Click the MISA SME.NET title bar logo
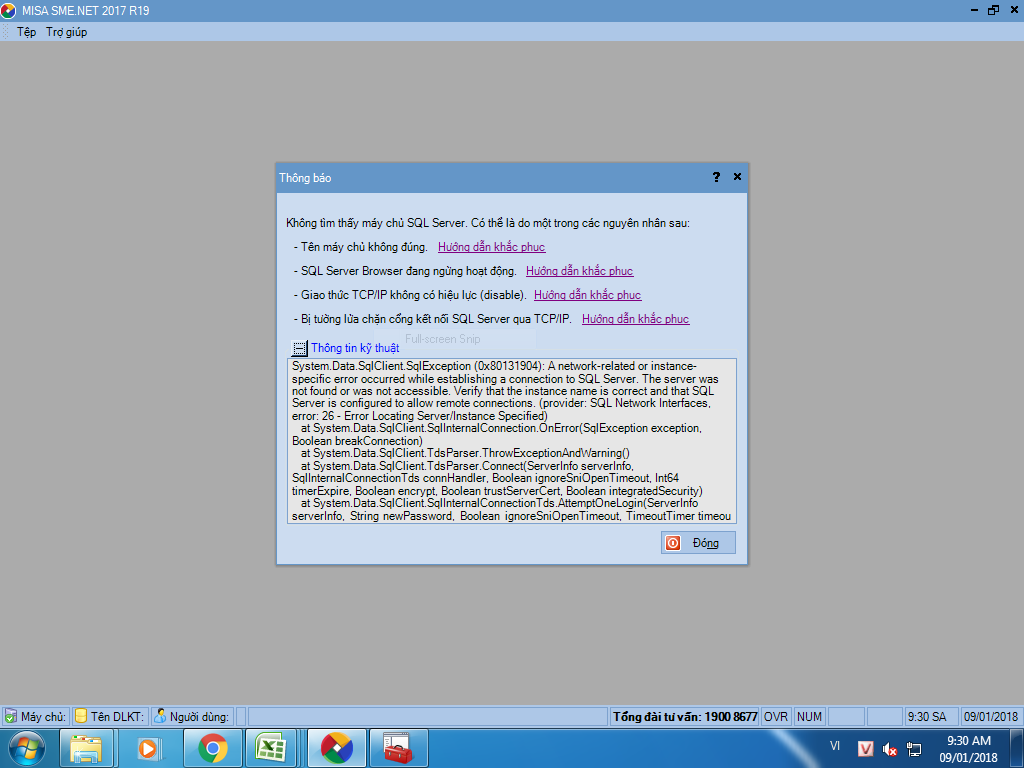 8,10
